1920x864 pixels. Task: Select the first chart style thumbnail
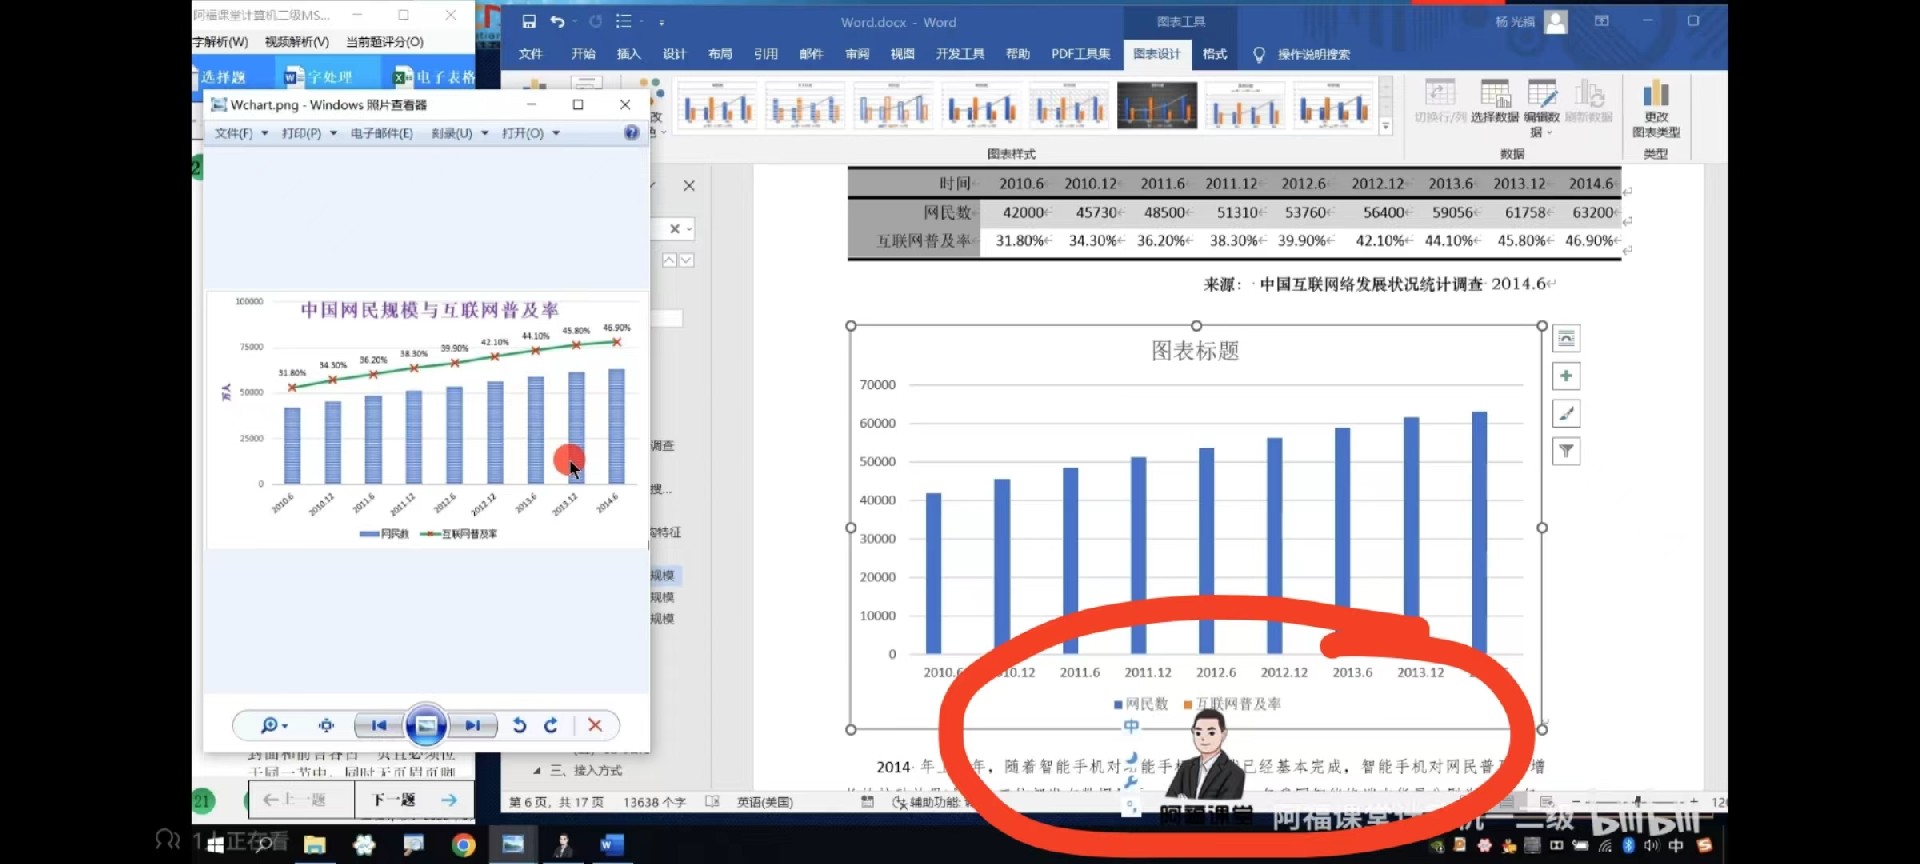tap(717, 105)
